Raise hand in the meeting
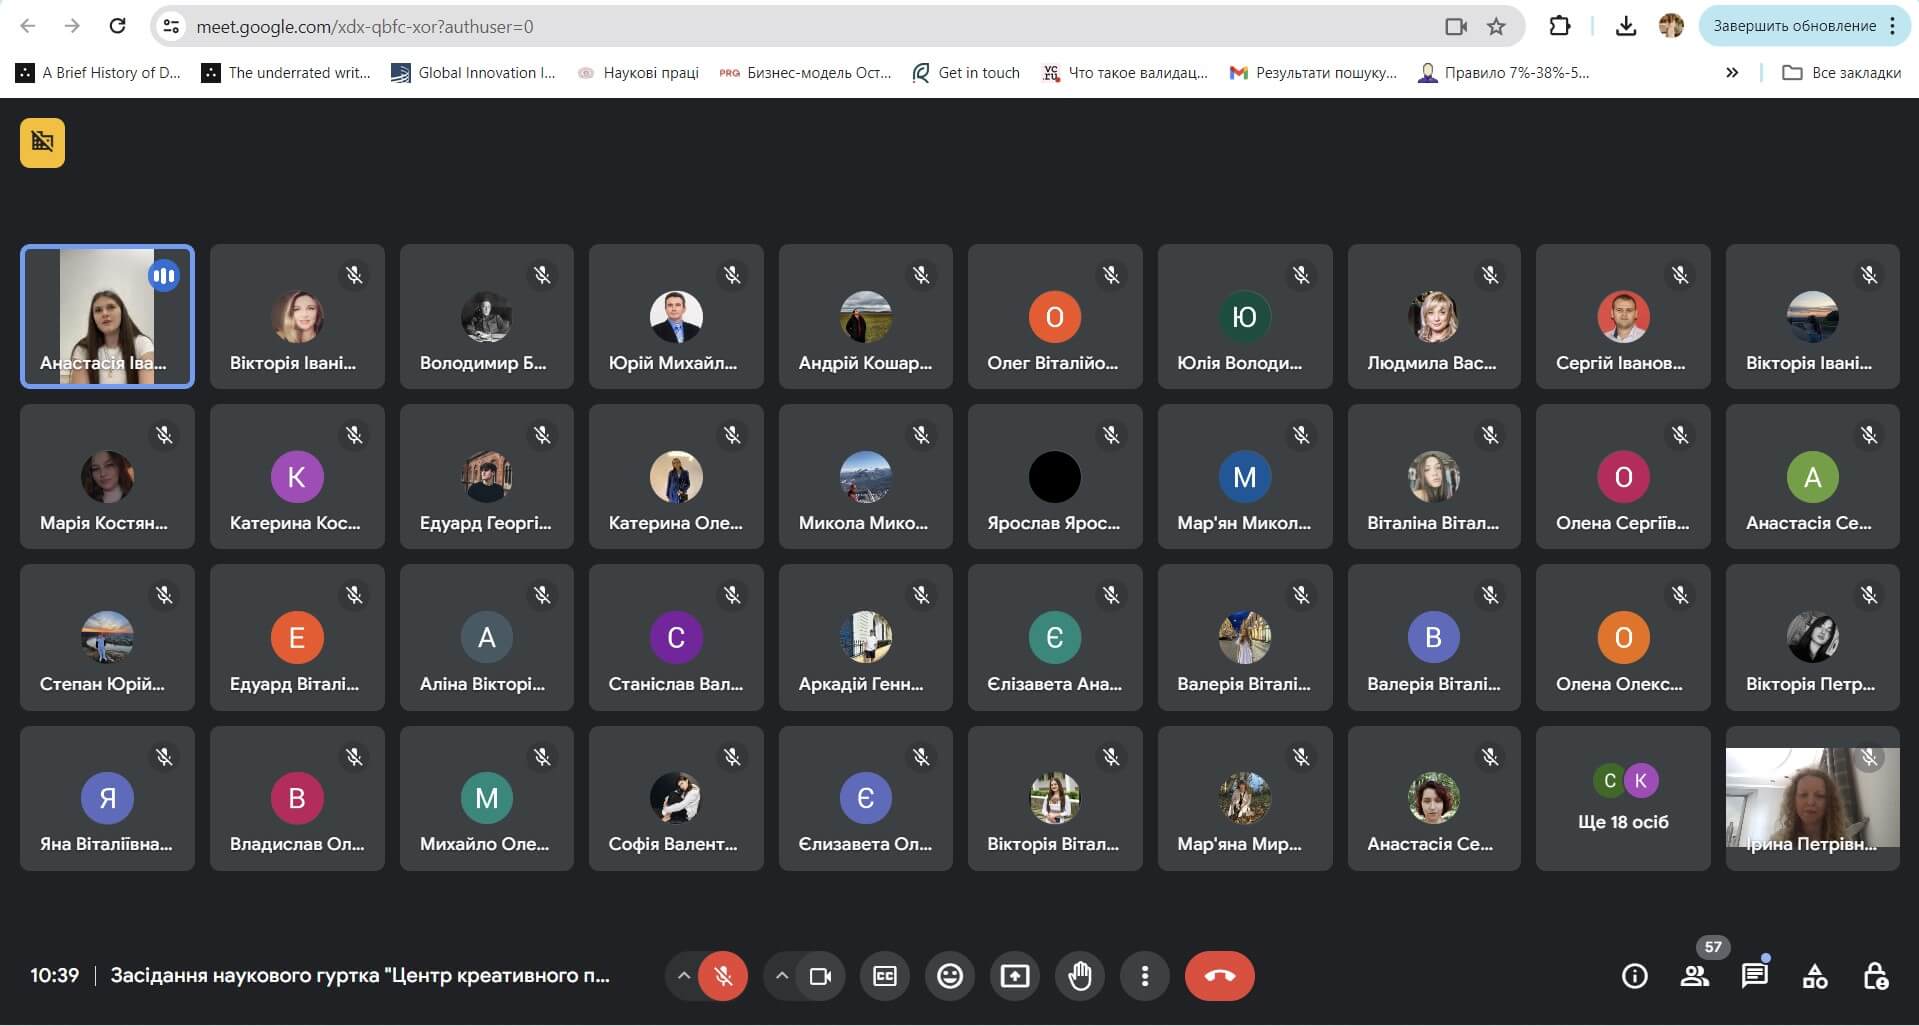 coord(1080,976)
